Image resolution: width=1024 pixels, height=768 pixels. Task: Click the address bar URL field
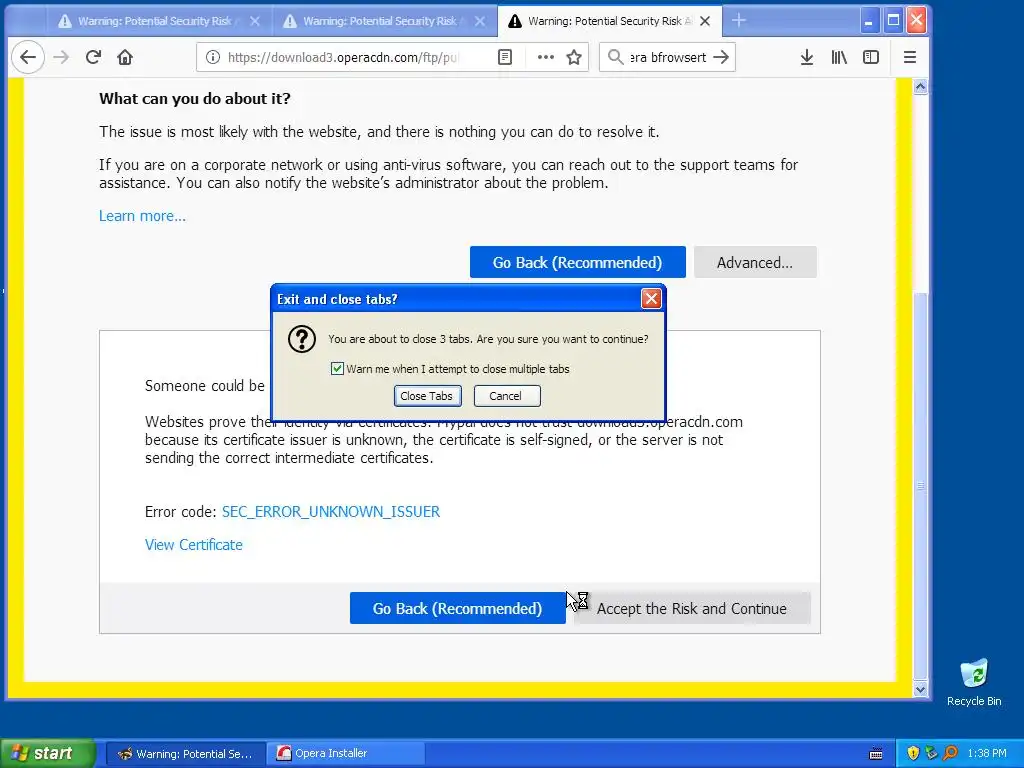pyautogui.click(x=342, y=57)
